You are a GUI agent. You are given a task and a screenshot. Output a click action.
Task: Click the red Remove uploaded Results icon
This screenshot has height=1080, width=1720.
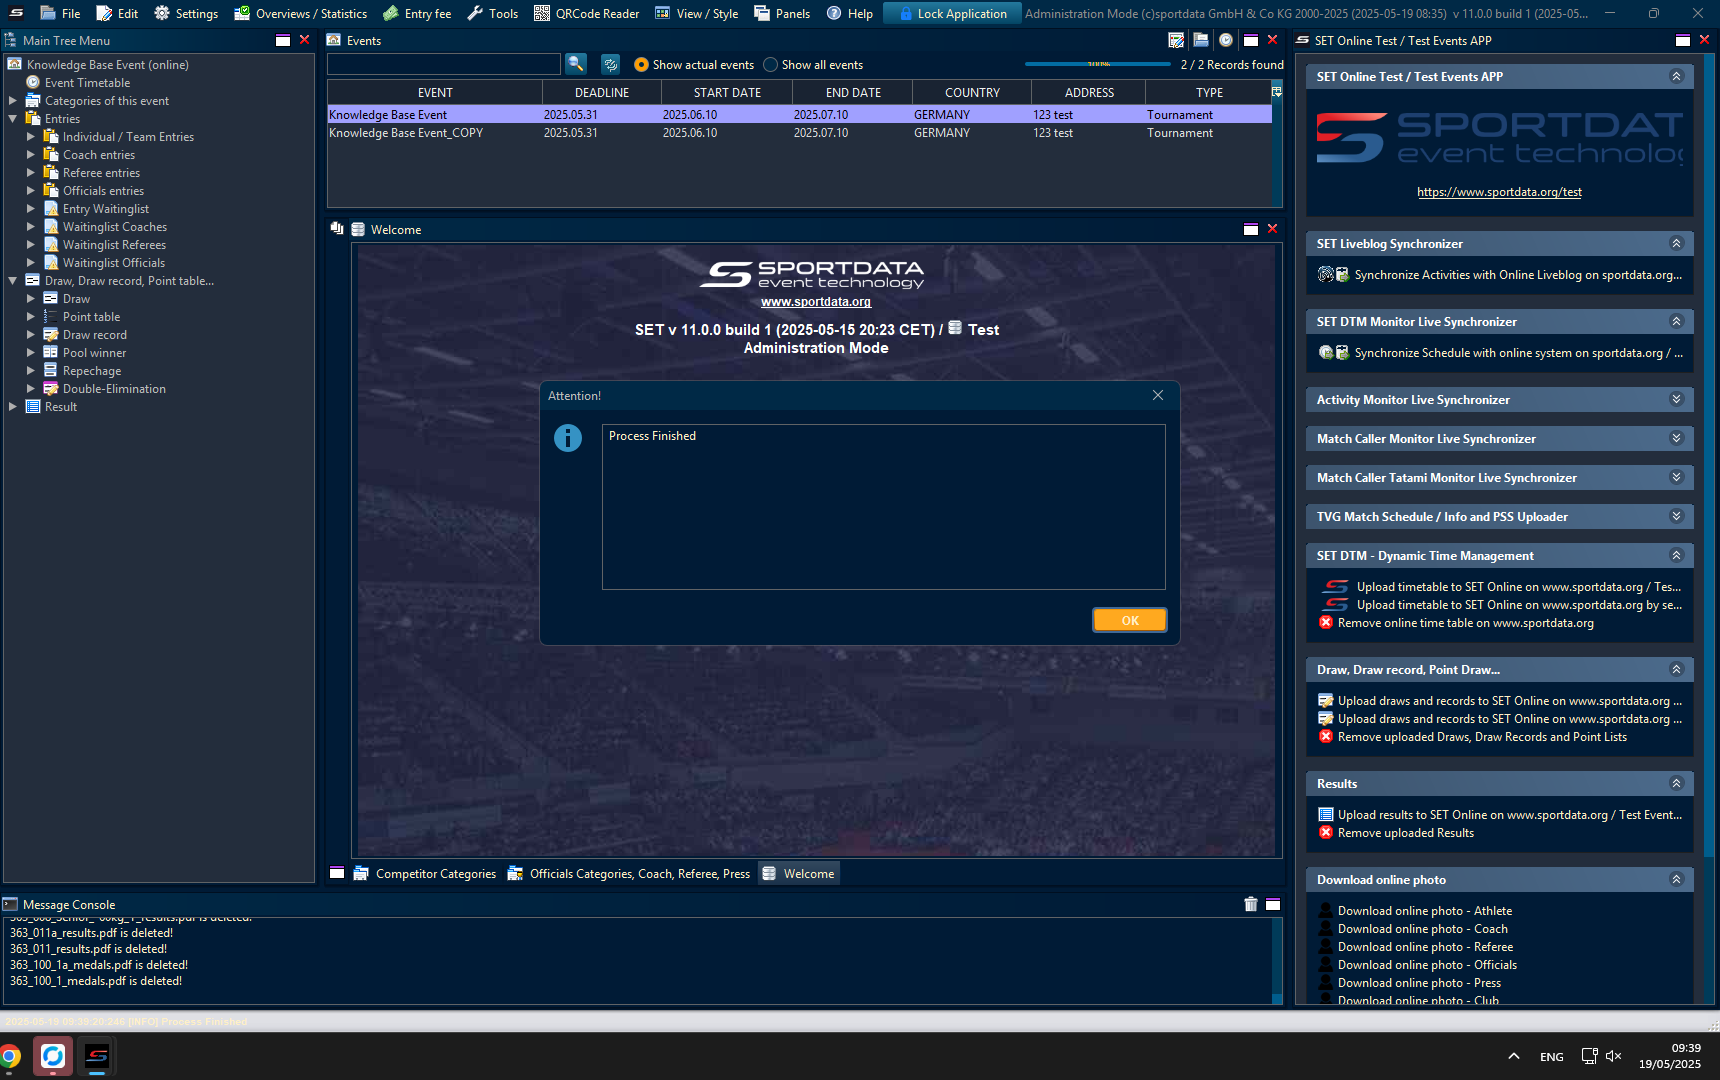coord(1326,832)
